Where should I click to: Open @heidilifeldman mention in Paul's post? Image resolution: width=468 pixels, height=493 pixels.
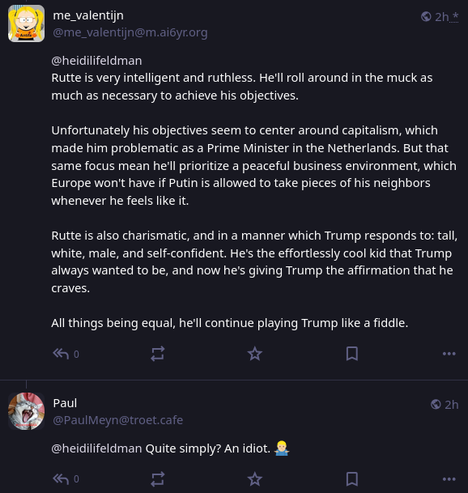pos(97,448)
